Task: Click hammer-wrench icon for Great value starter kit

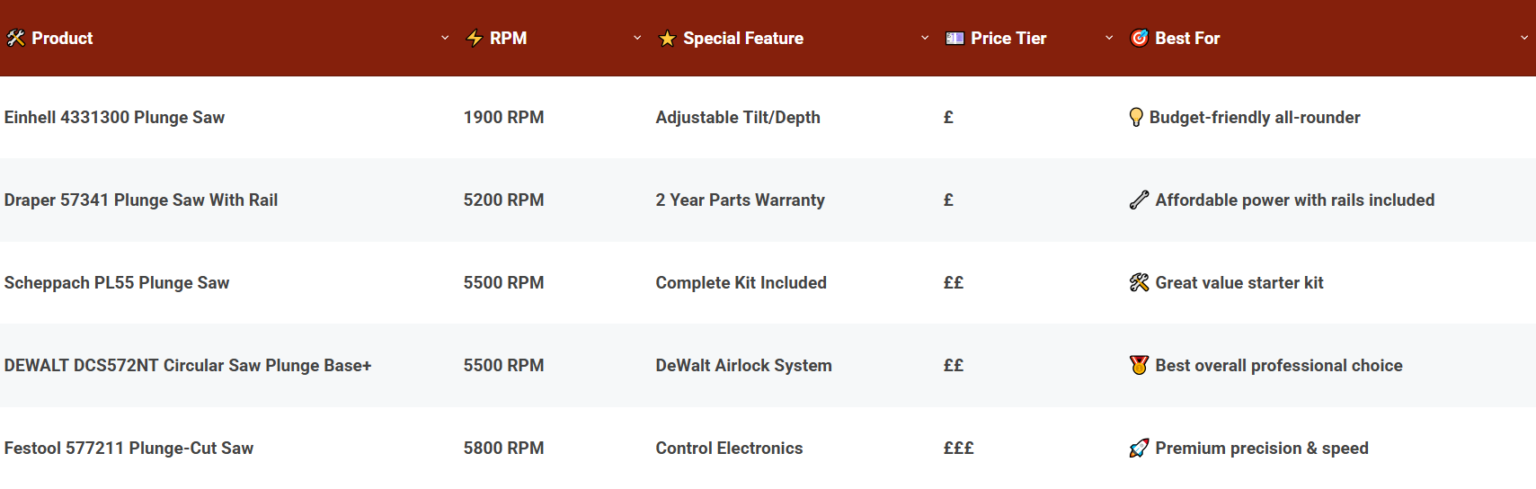Action: [x=1138, y=283]
